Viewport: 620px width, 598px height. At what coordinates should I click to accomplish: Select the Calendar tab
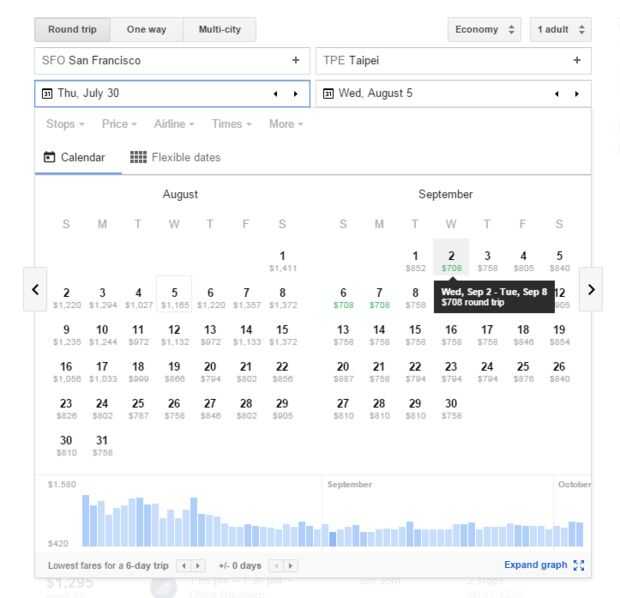77,157
